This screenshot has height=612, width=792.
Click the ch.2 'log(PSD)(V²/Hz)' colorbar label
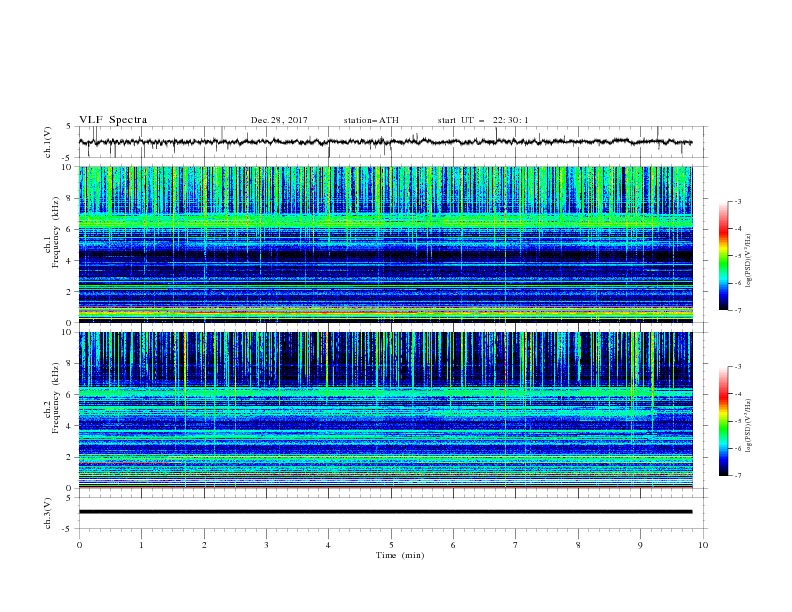pyautogui.click(x=749, y=426)
